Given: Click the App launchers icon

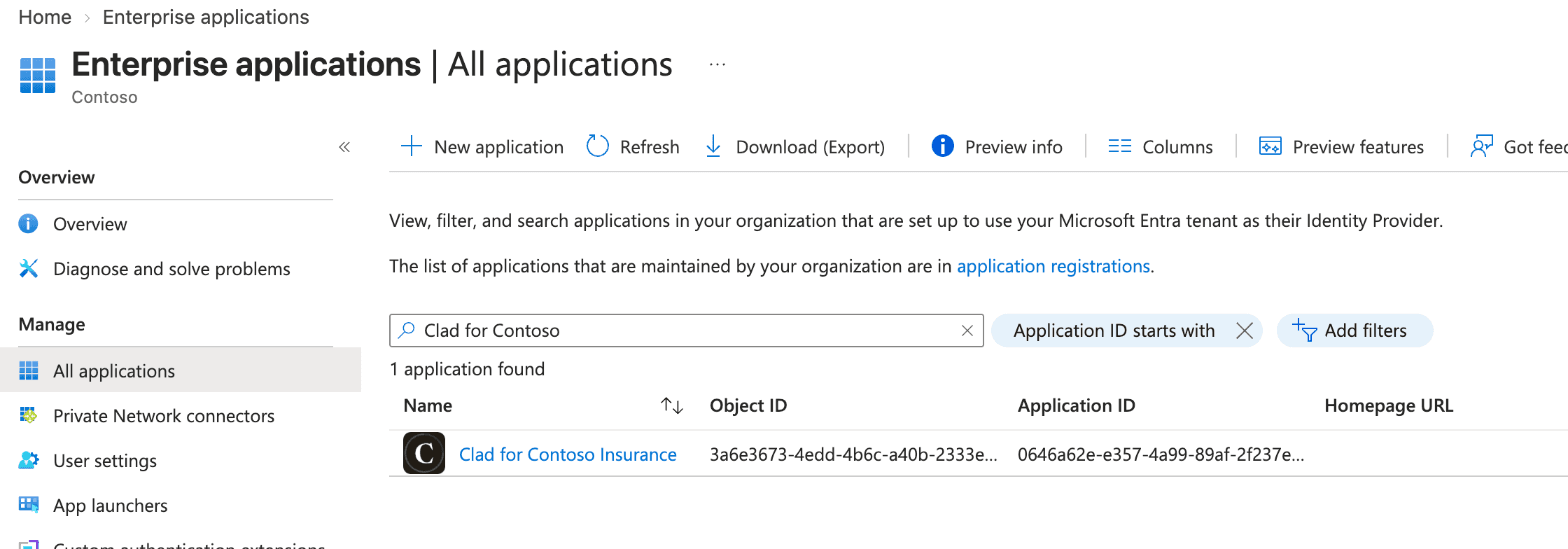Looking at the screenshot, I should pyautogui.click(x=29, y=506).
